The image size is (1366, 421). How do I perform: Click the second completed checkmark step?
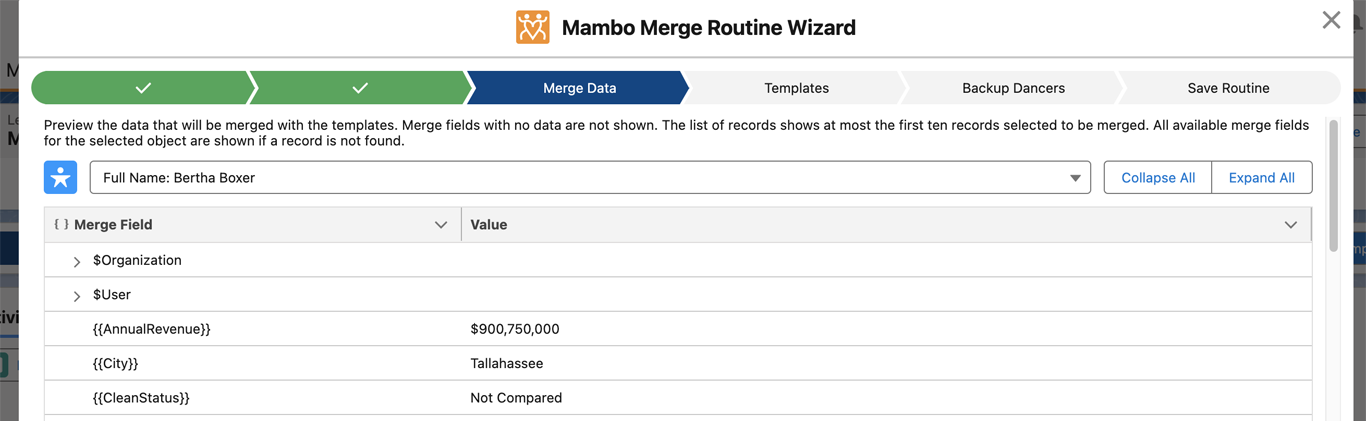coord(360,88)
